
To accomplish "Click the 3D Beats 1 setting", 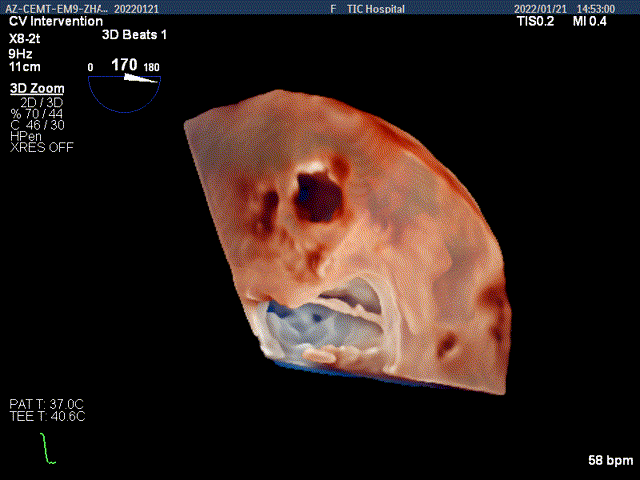I will [x=134, y=34].
